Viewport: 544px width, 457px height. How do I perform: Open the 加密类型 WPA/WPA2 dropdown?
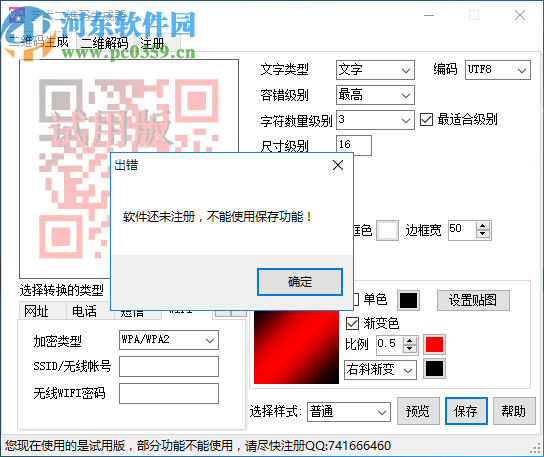tap(169, 340)
